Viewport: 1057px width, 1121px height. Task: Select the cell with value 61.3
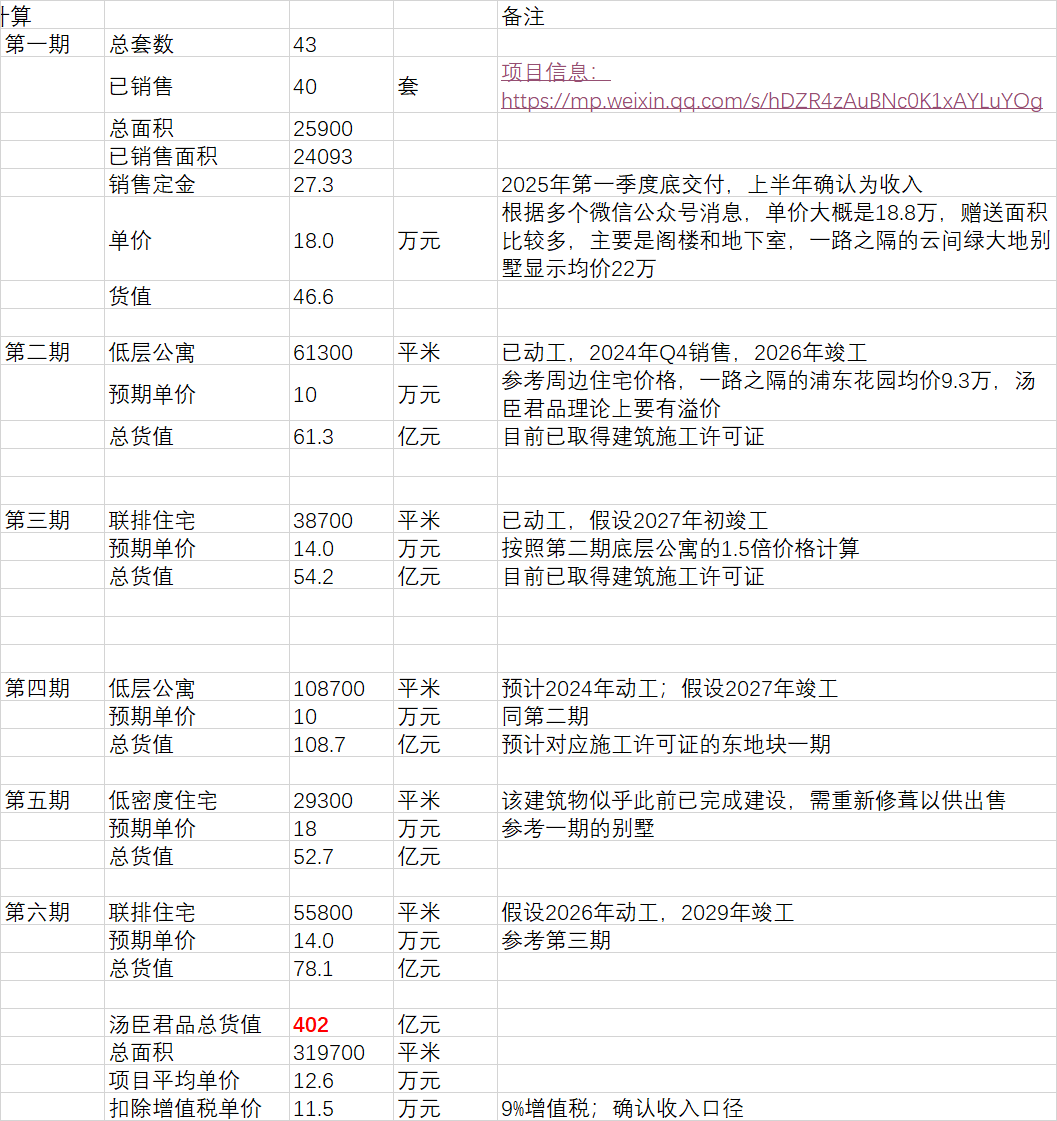(341, 435)
